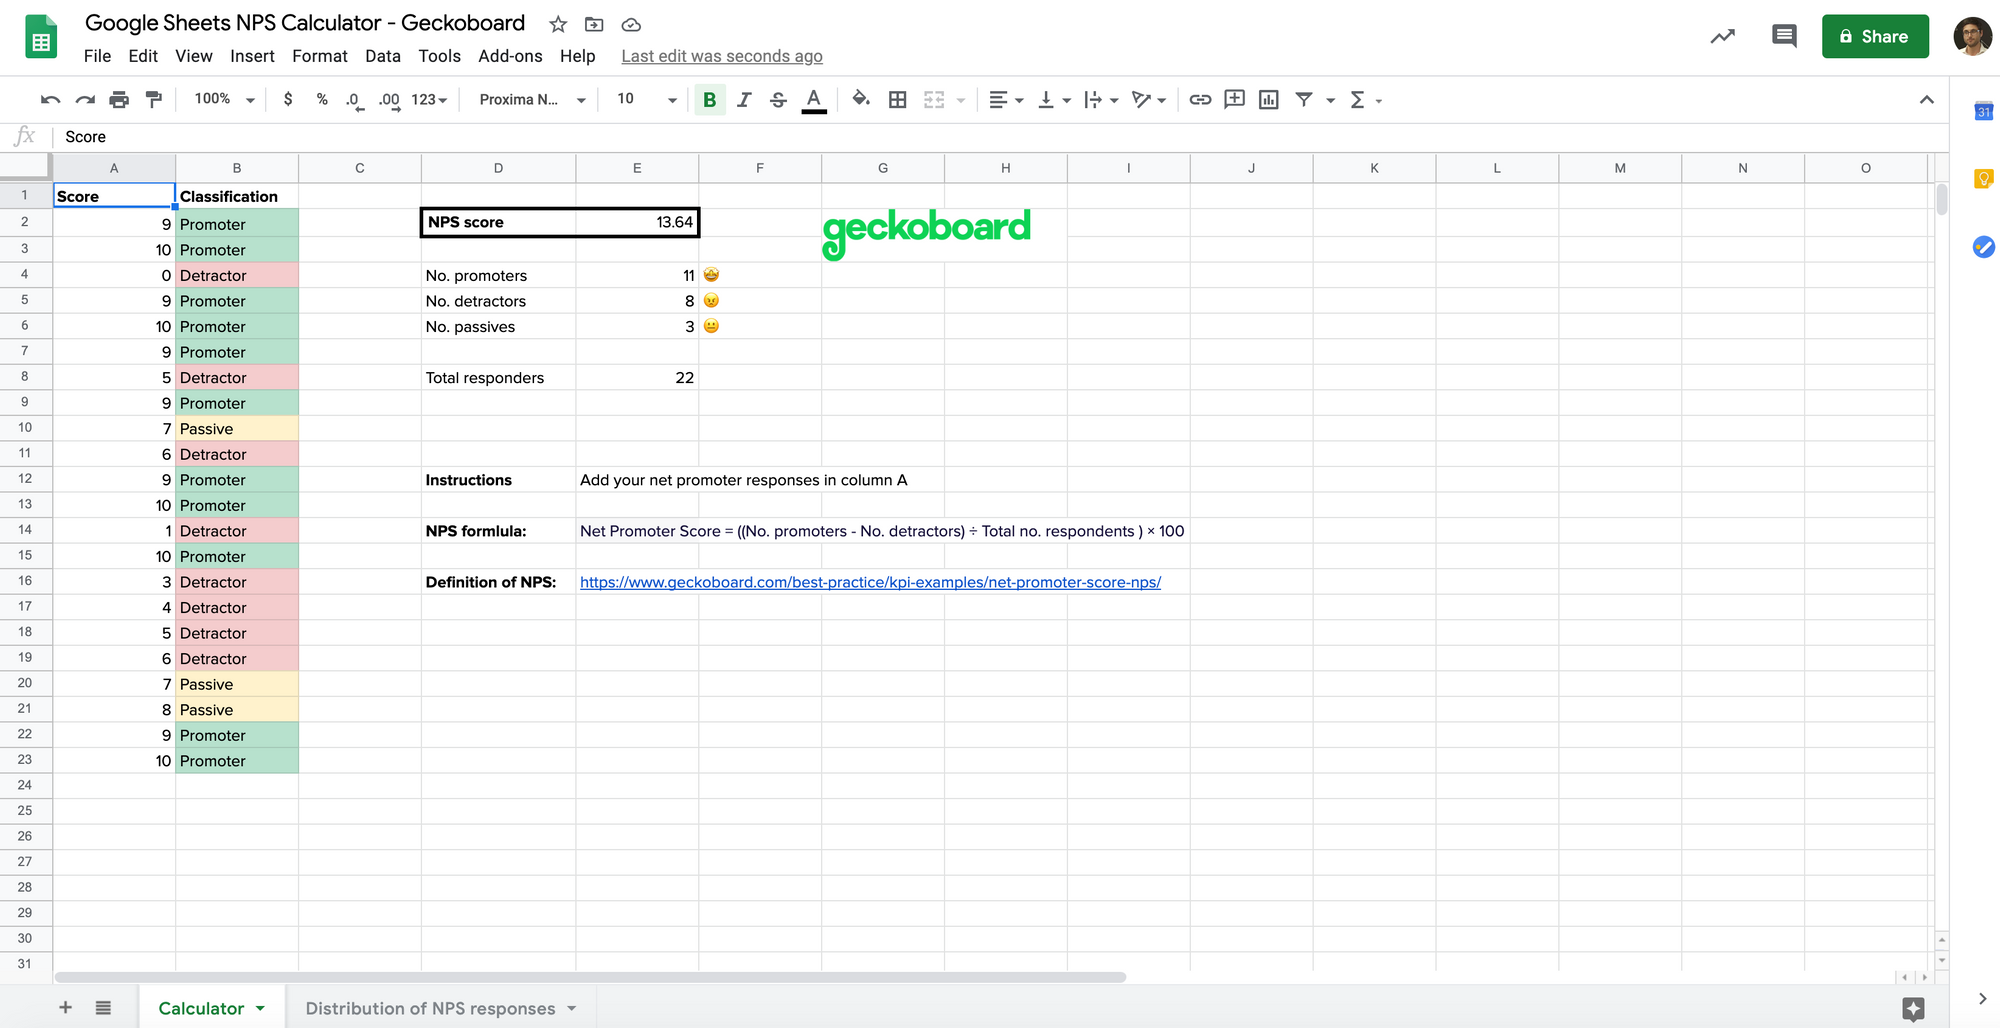Open Calendar in the side panel
2000x1028 pixels.
[1984, 111]
